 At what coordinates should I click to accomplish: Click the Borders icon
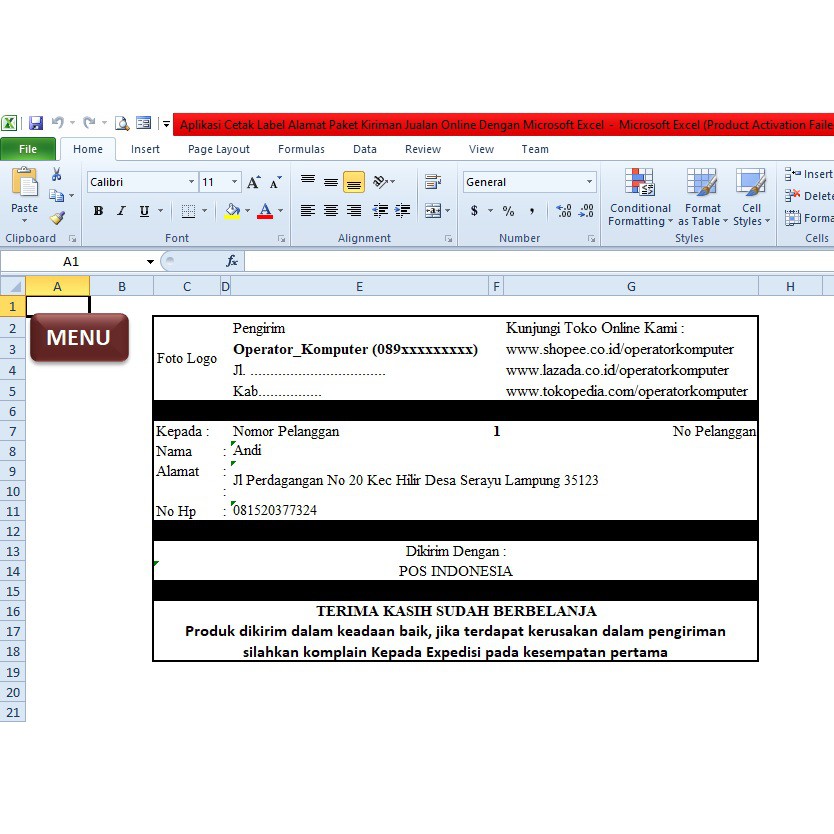pos(188,211)
